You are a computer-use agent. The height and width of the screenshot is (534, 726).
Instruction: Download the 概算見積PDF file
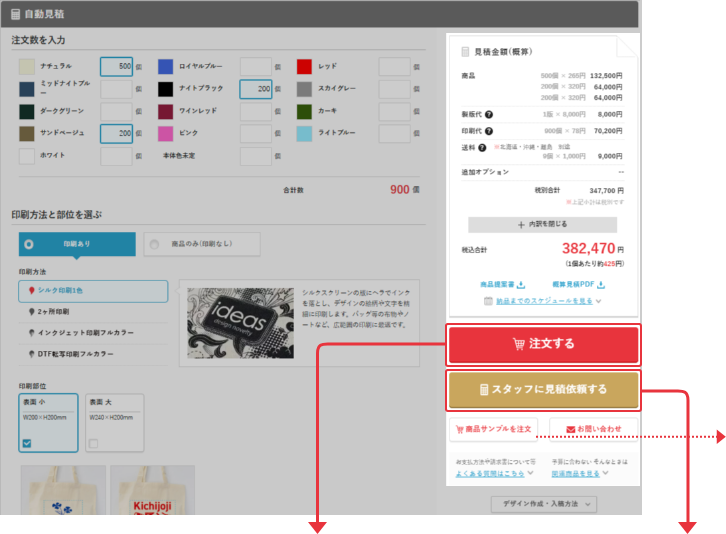(x=573, y=284)
